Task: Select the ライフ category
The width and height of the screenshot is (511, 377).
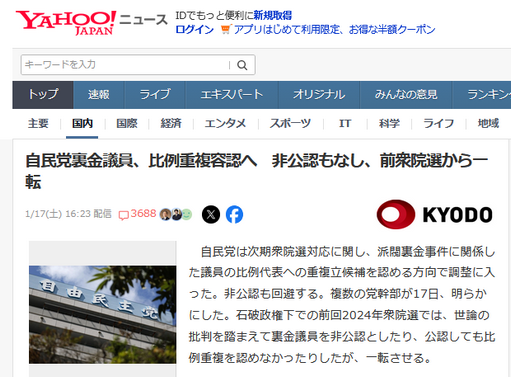Action: (439, 124)
